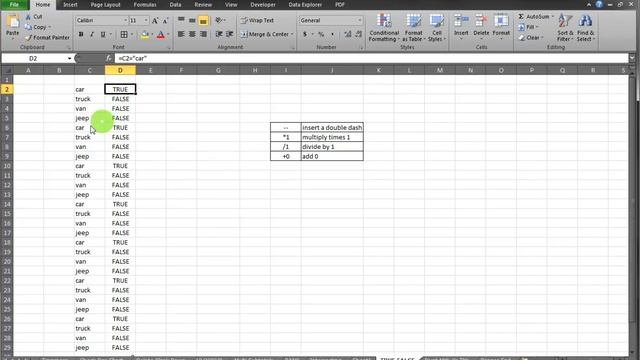The image size is (640, 360).
Task: Switch to the Formulas tab
Action: 145,5
